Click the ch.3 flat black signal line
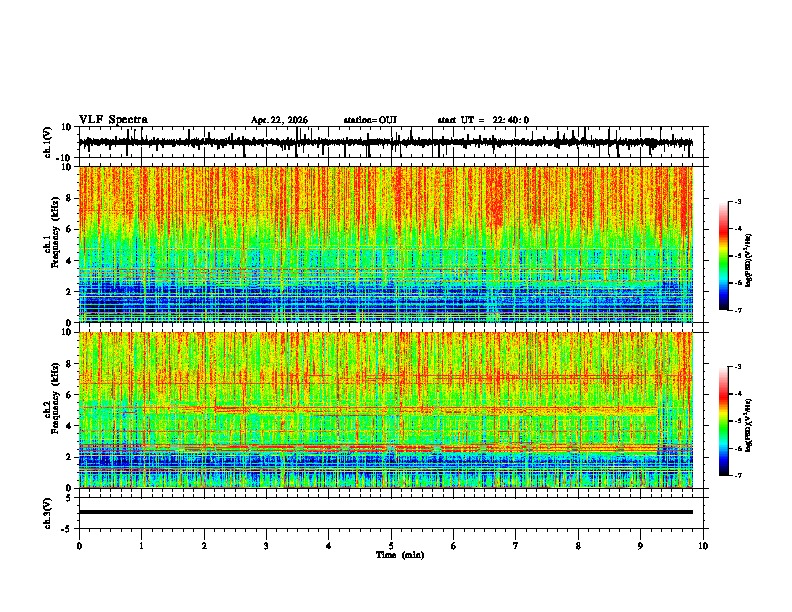792x612 pixels. (x=386, y=512)
